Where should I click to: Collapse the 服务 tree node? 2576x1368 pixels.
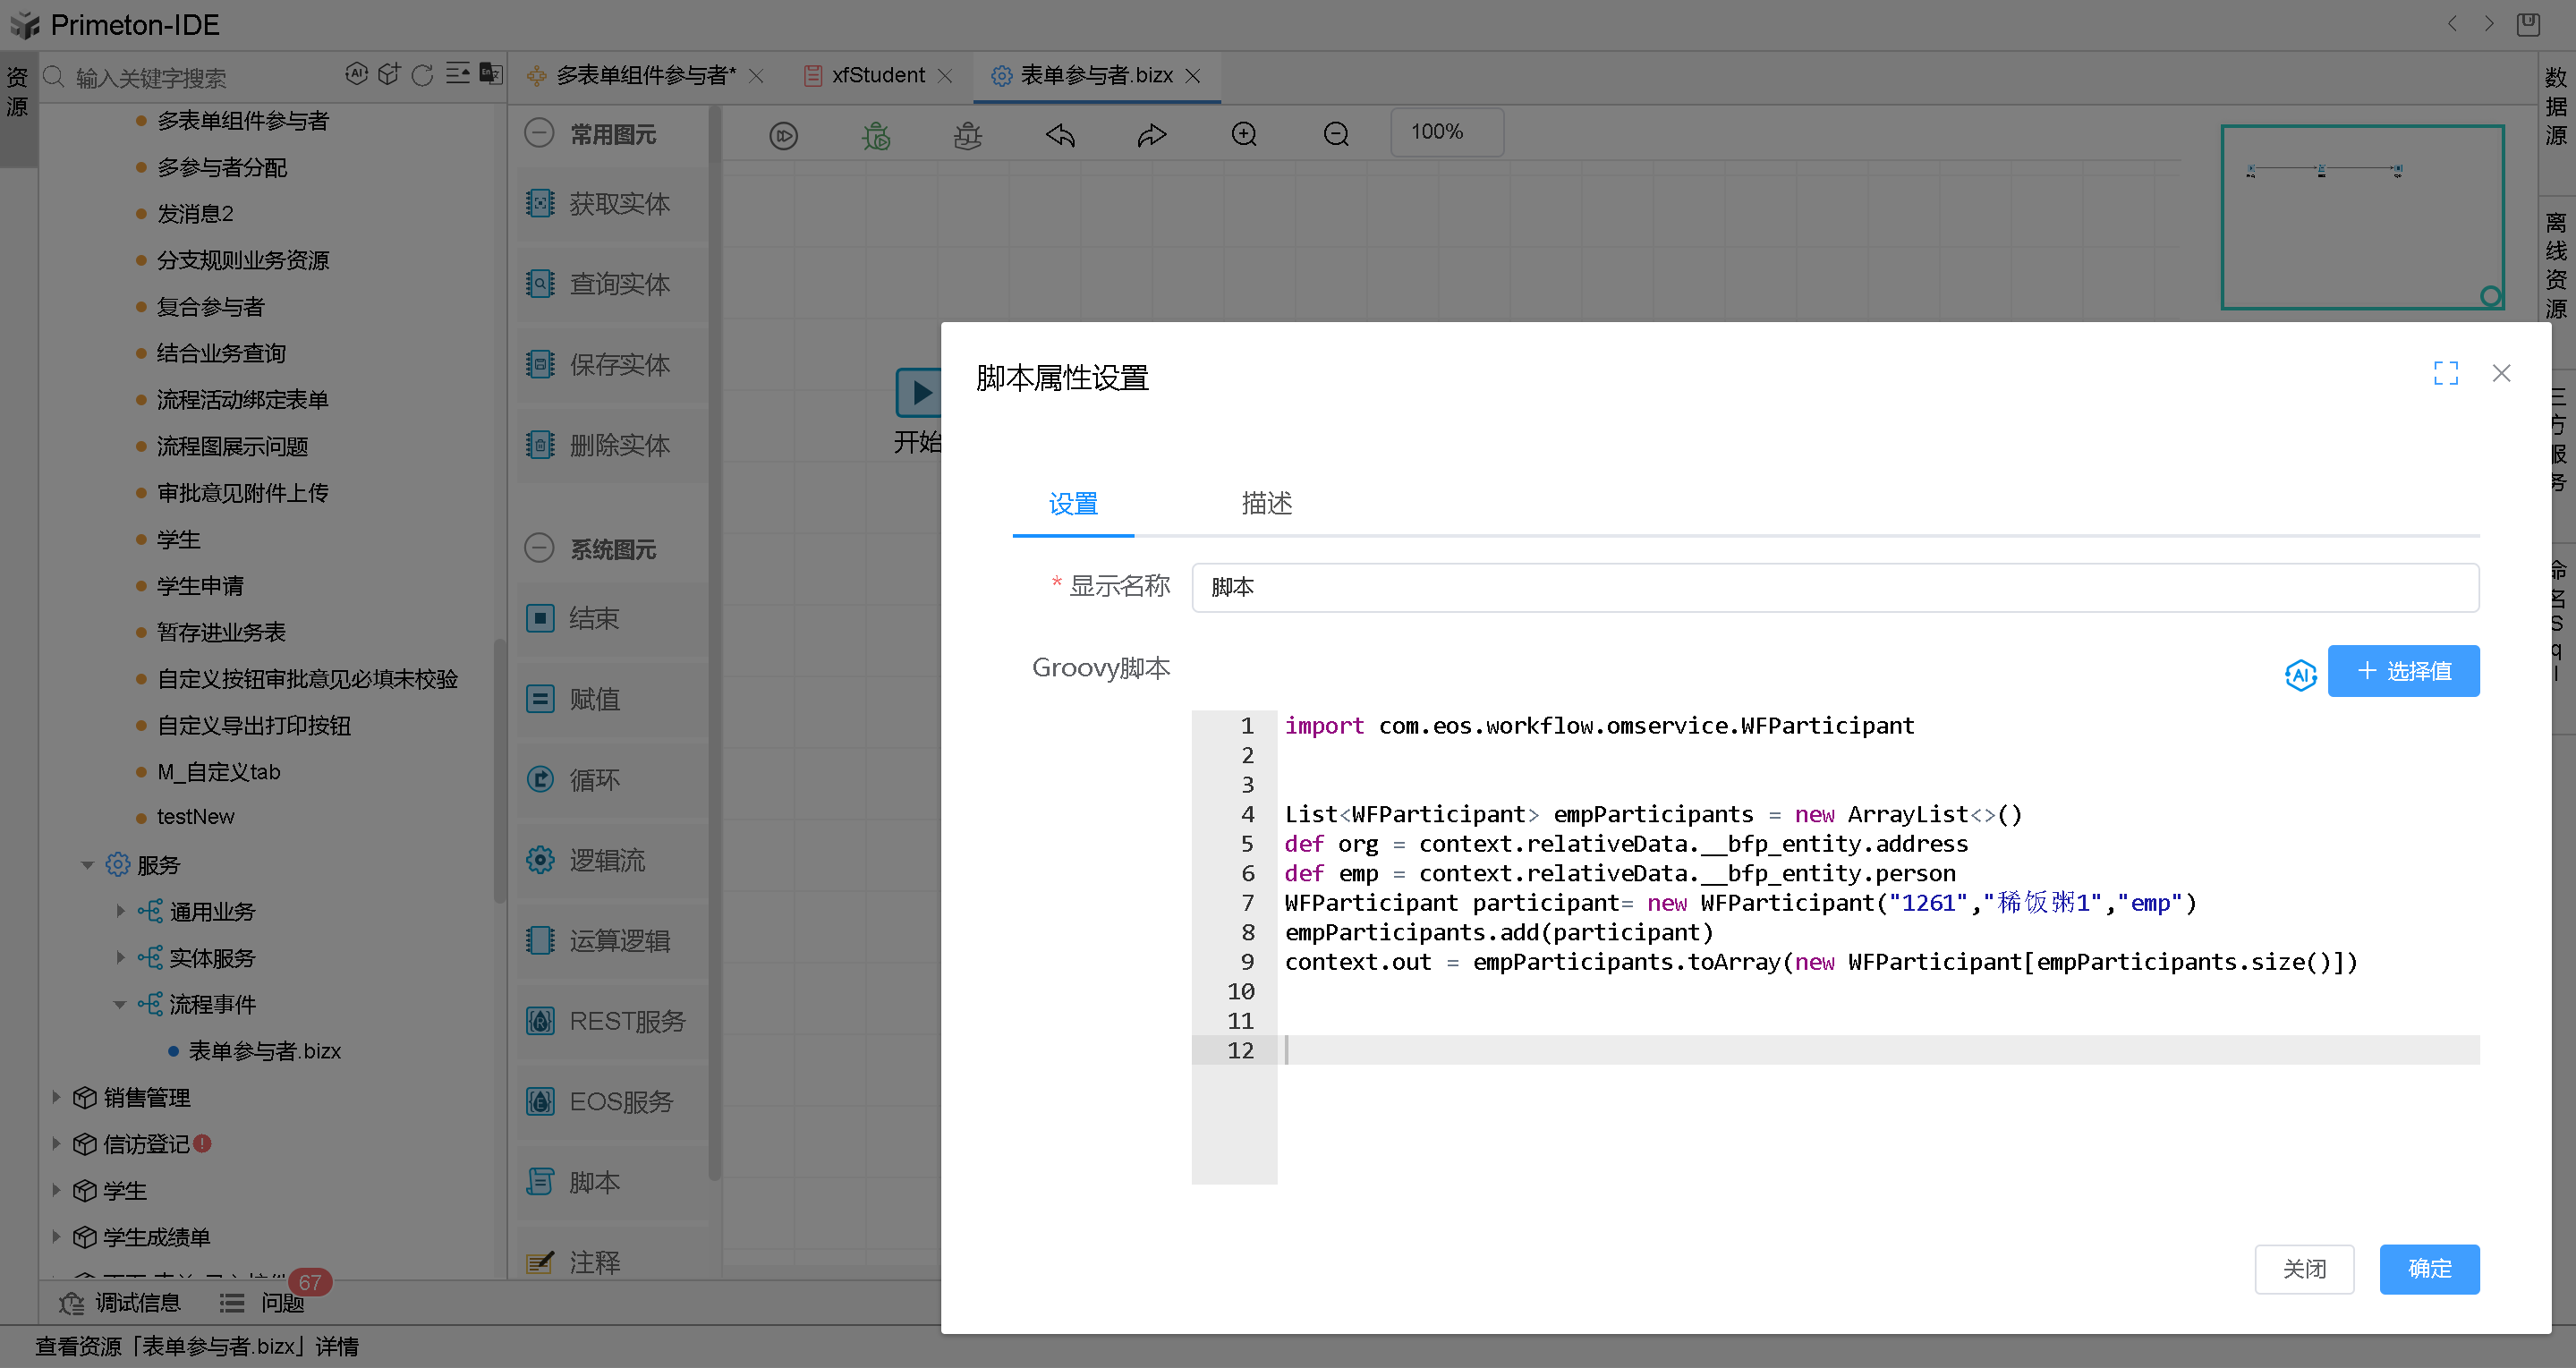tap(87, 865)
